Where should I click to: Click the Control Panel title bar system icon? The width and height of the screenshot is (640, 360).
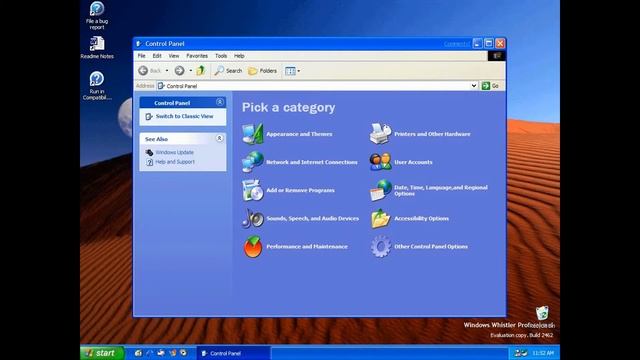(139, 44)
